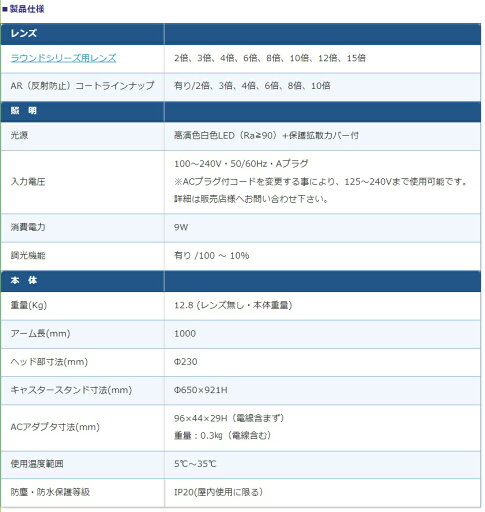Select 100~240V・50/60Hz・Aプラグ text

pyautogui.click(x=241, y=164)
